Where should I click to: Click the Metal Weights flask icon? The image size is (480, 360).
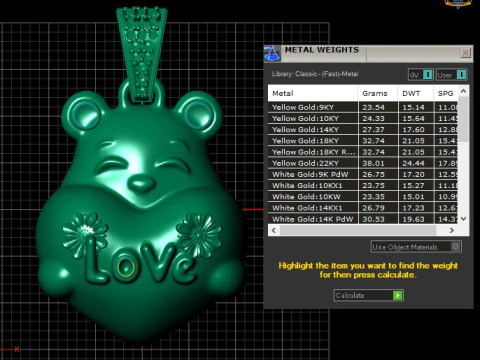click(x=272, y=54)
